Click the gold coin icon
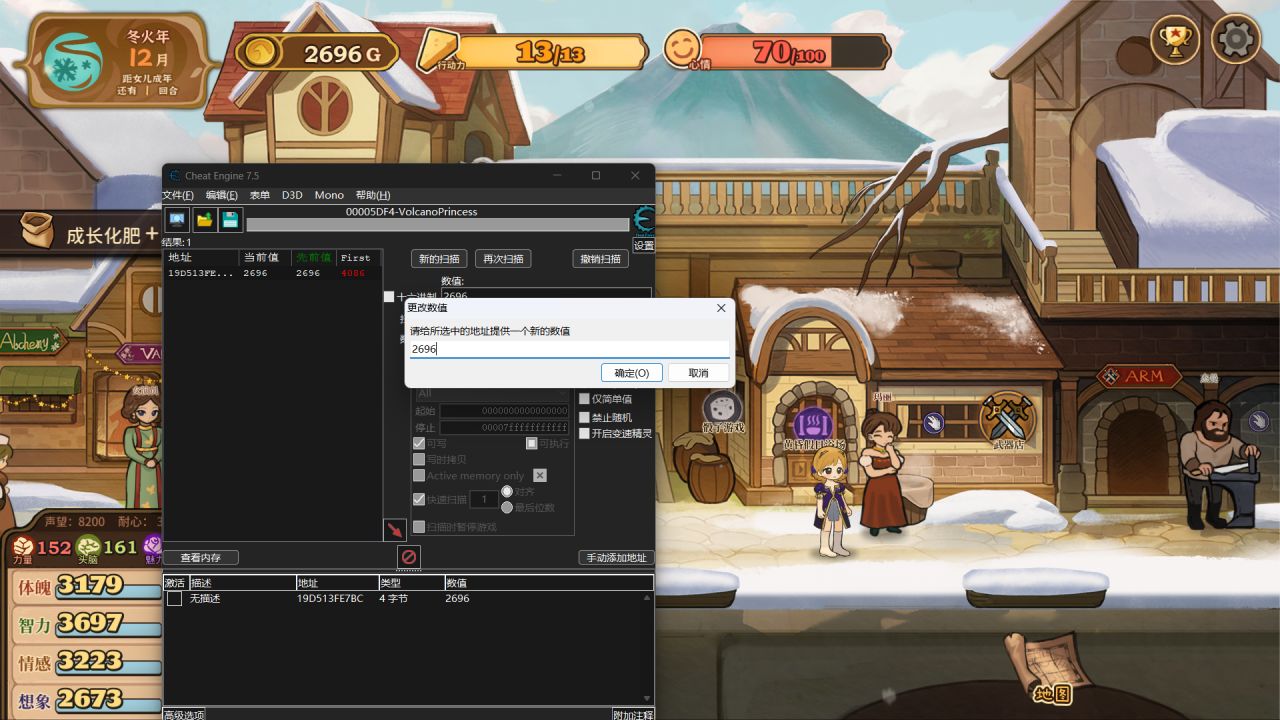The height and width of the screenshot is (720, 1280). pos(260,52)
